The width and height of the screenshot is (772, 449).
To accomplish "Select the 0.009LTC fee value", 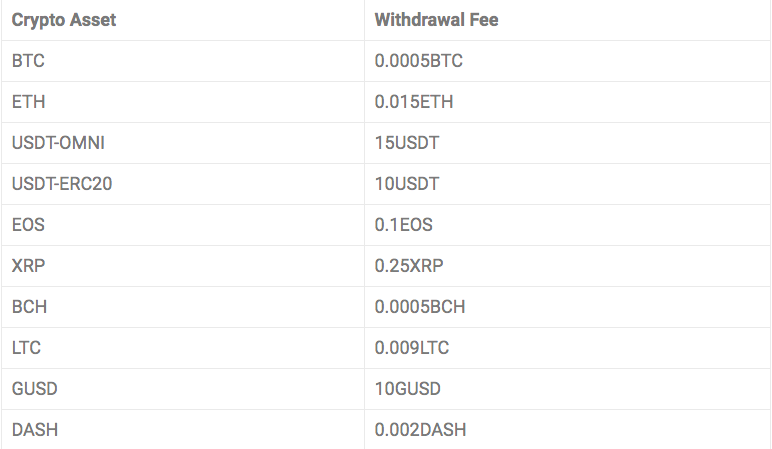I will 412,348.
